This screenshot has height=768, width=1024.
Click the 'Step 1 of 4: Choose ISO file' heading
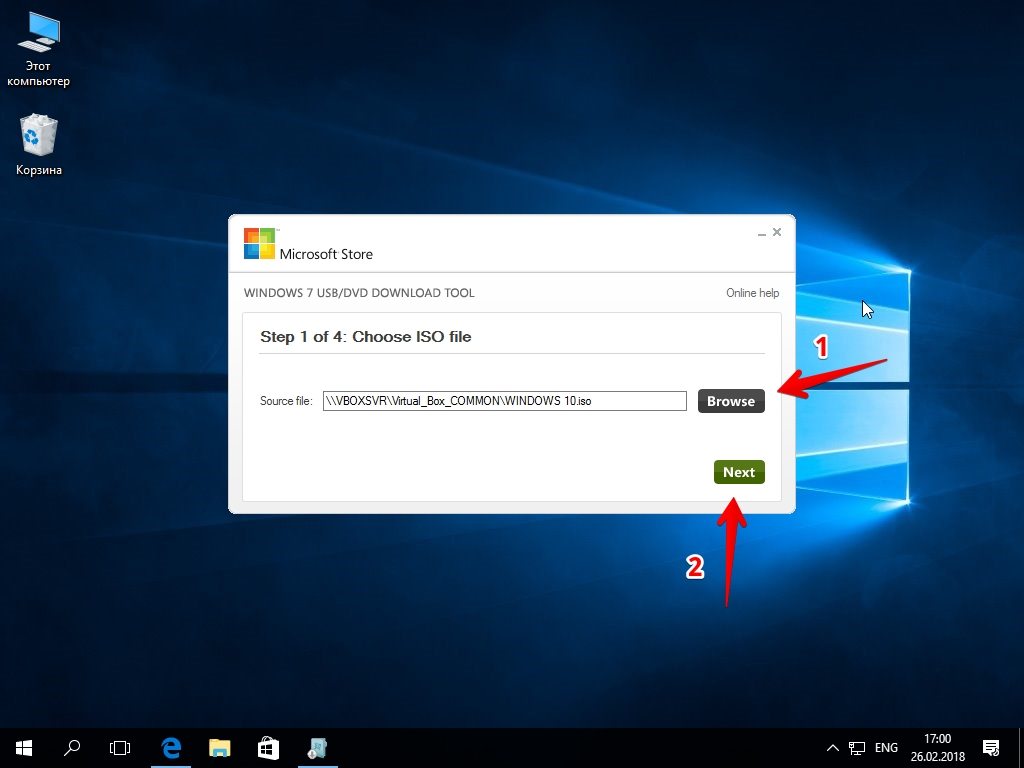[366, 337]
